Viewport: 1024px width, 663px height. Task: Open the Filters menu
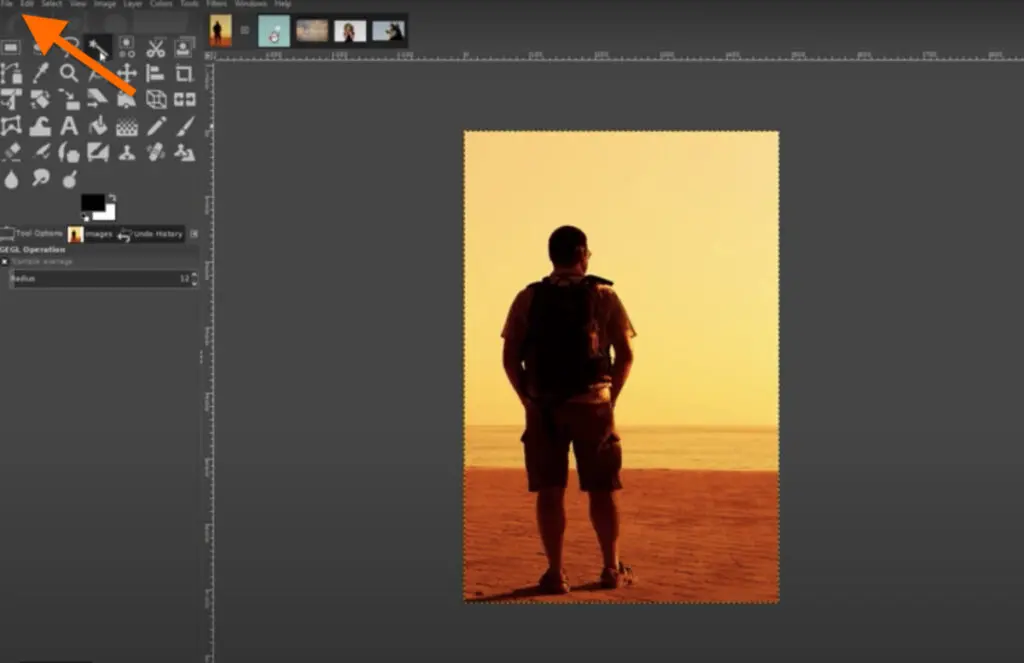coord(216,4)
